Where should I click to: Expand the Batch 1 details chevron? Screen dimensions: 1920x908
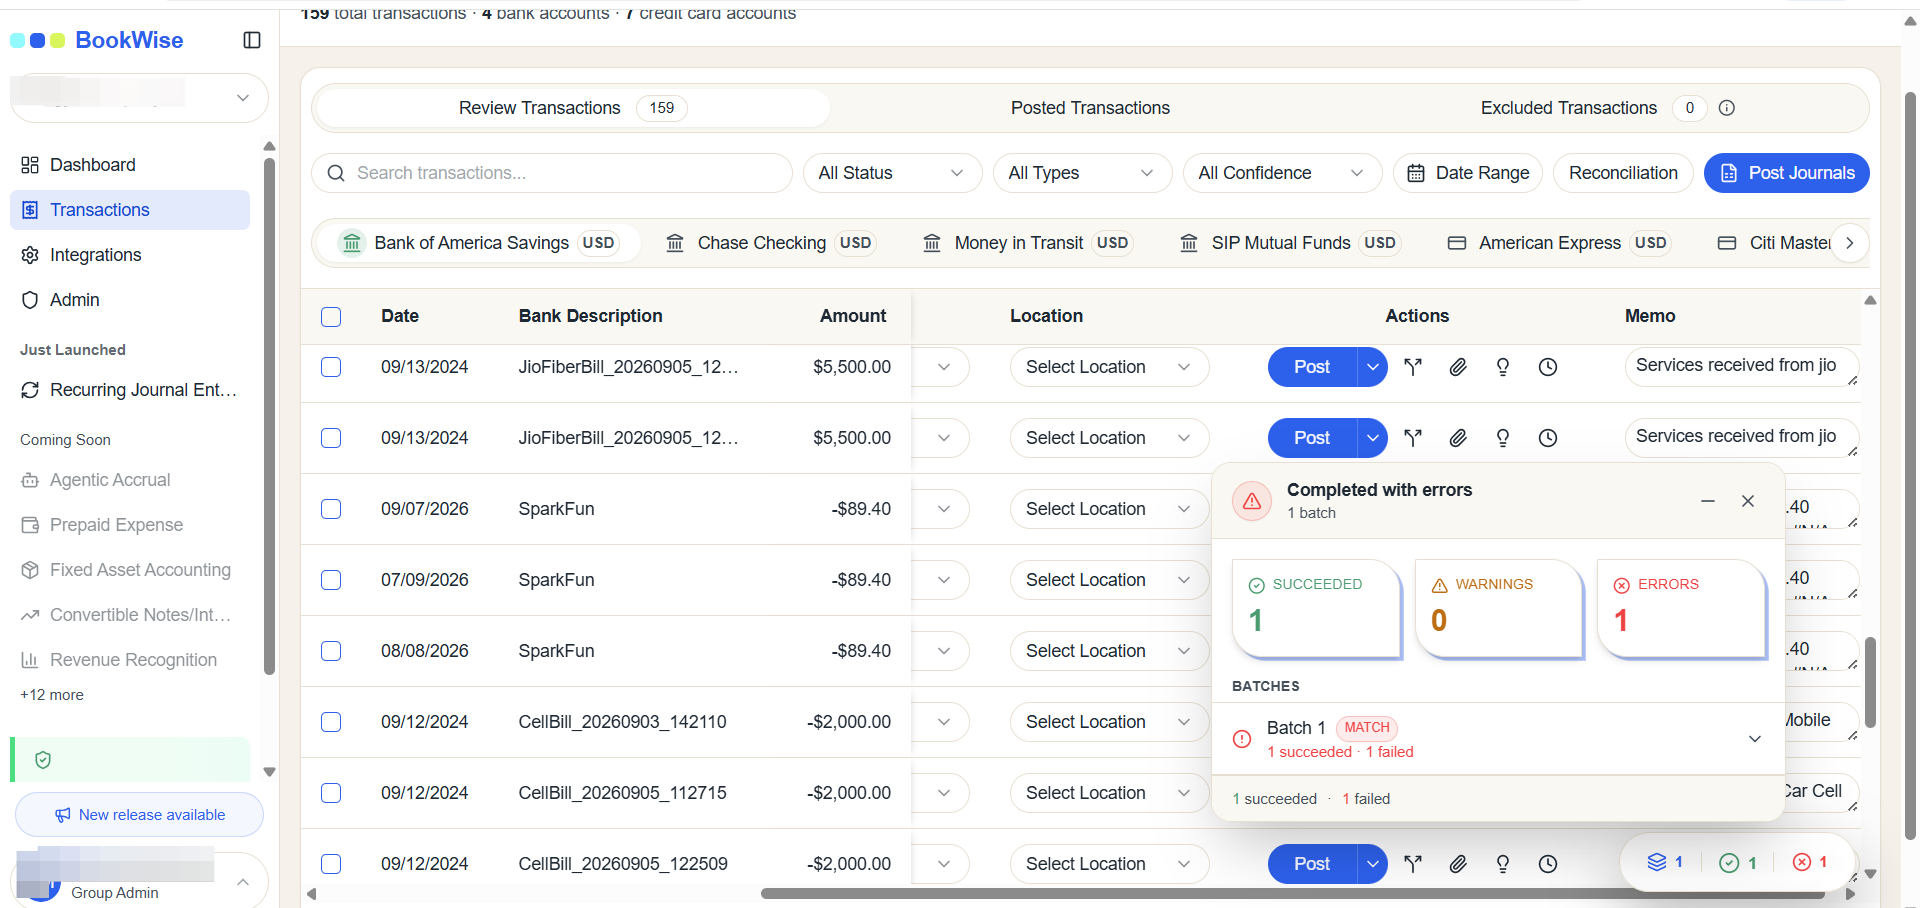1754,739
